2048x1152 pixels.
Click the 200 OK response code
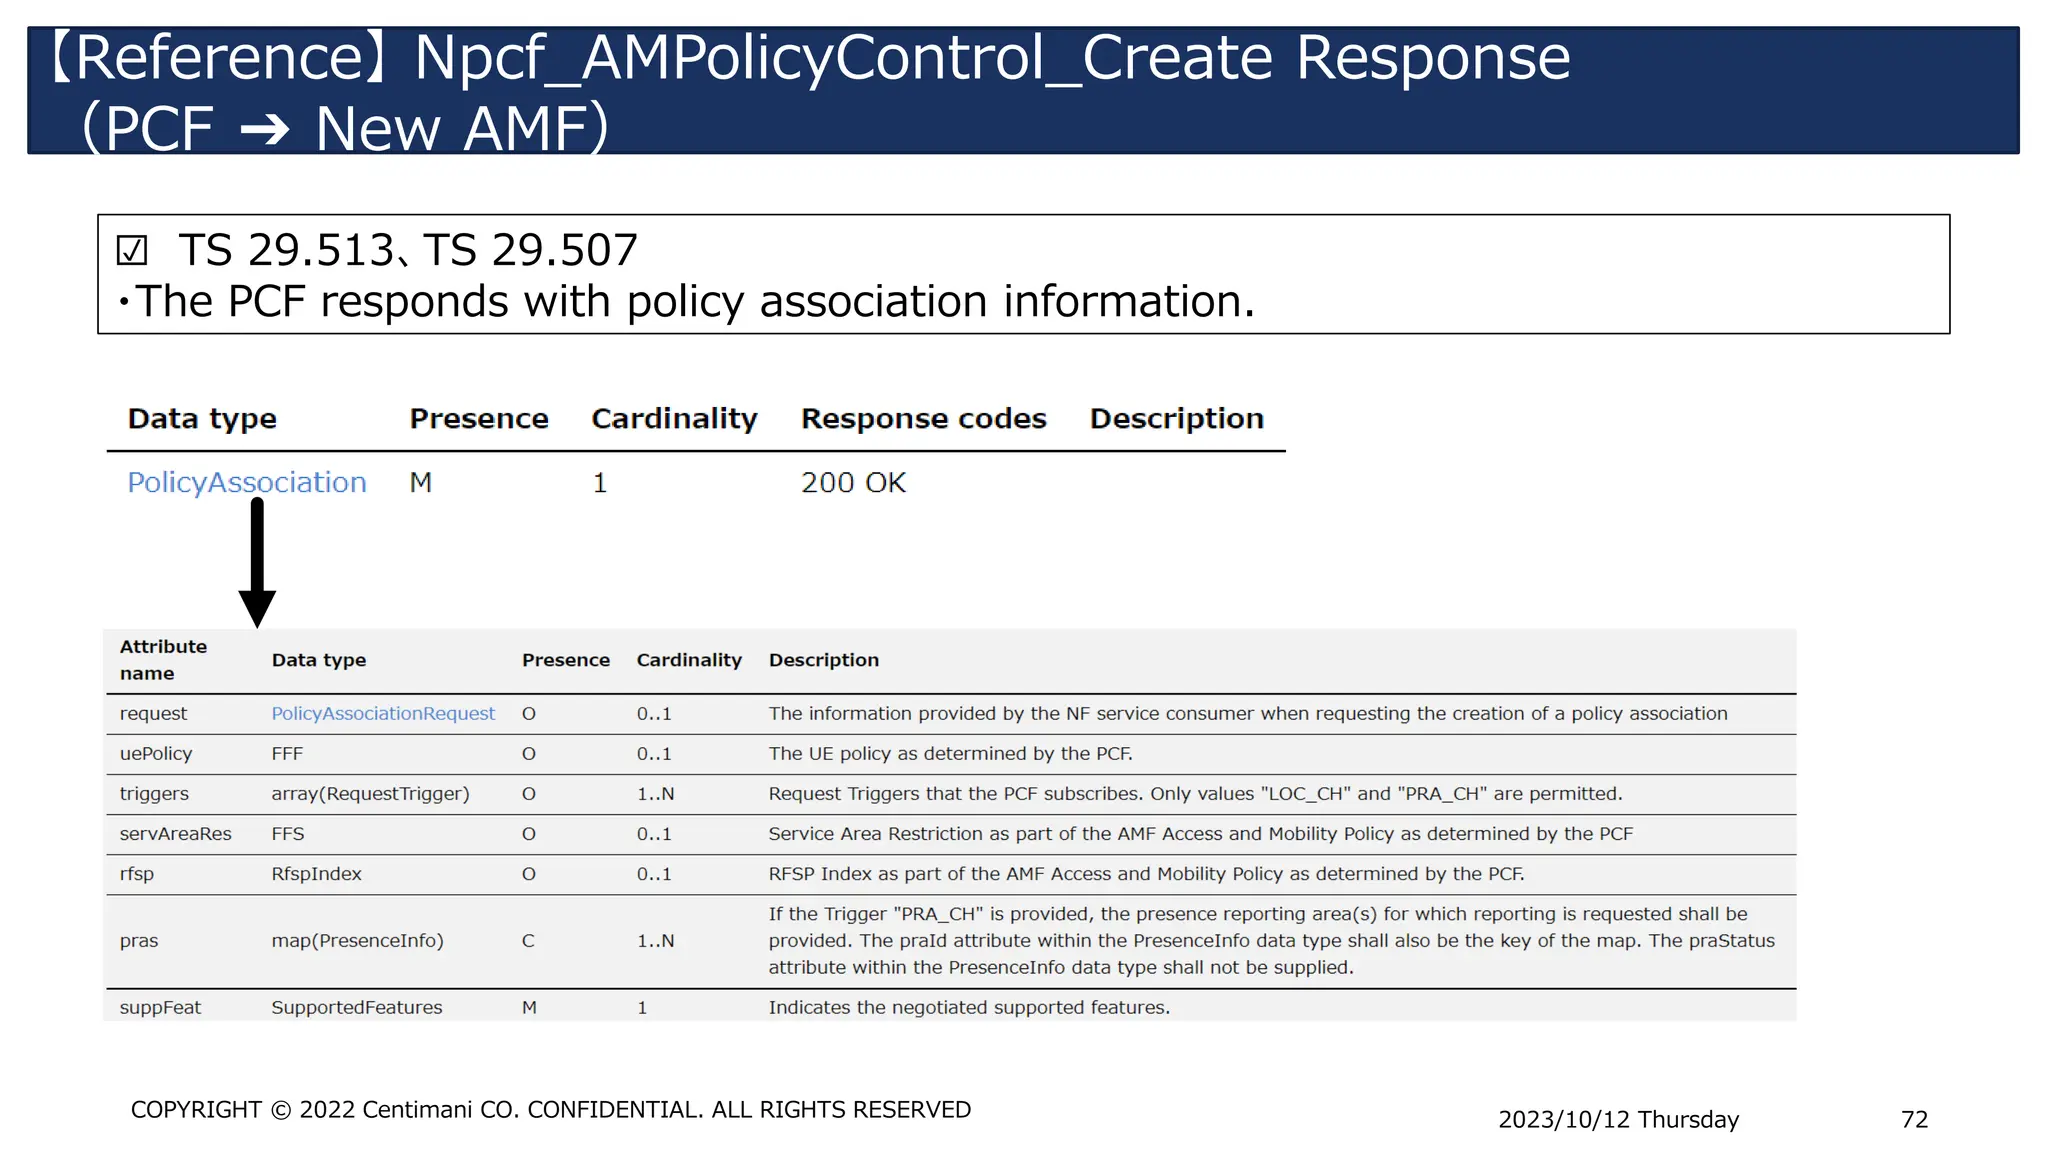(x=853, y=483)
